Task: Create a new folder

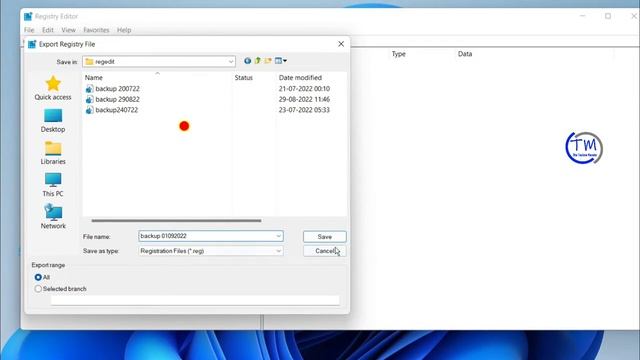Action: coord(268,61)
